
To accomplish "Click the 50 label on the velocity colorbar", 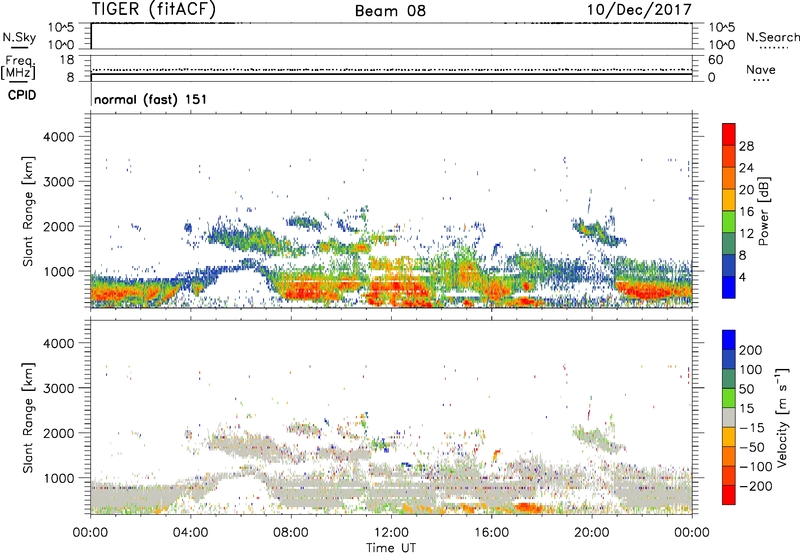I will pyautogui.click(x=746, y=389).
